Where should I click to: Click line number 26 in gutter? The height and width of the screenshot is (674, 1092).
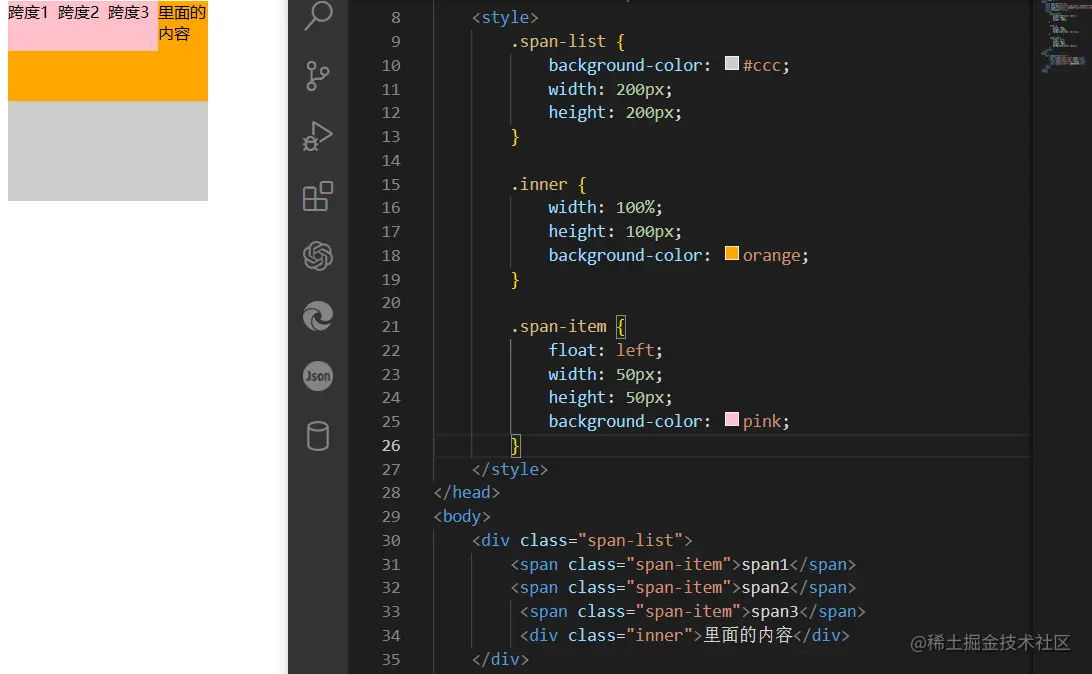(x=391, y=446)
